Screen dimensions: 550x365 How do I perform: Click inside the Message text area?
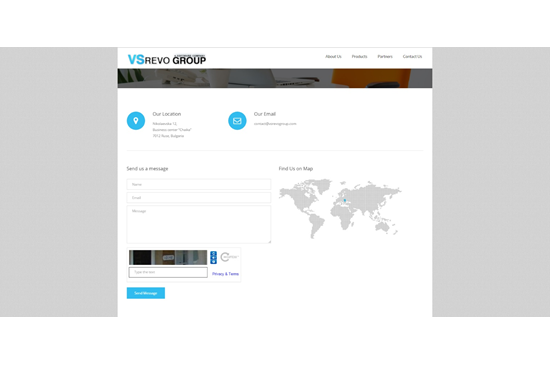coord(199,224)
